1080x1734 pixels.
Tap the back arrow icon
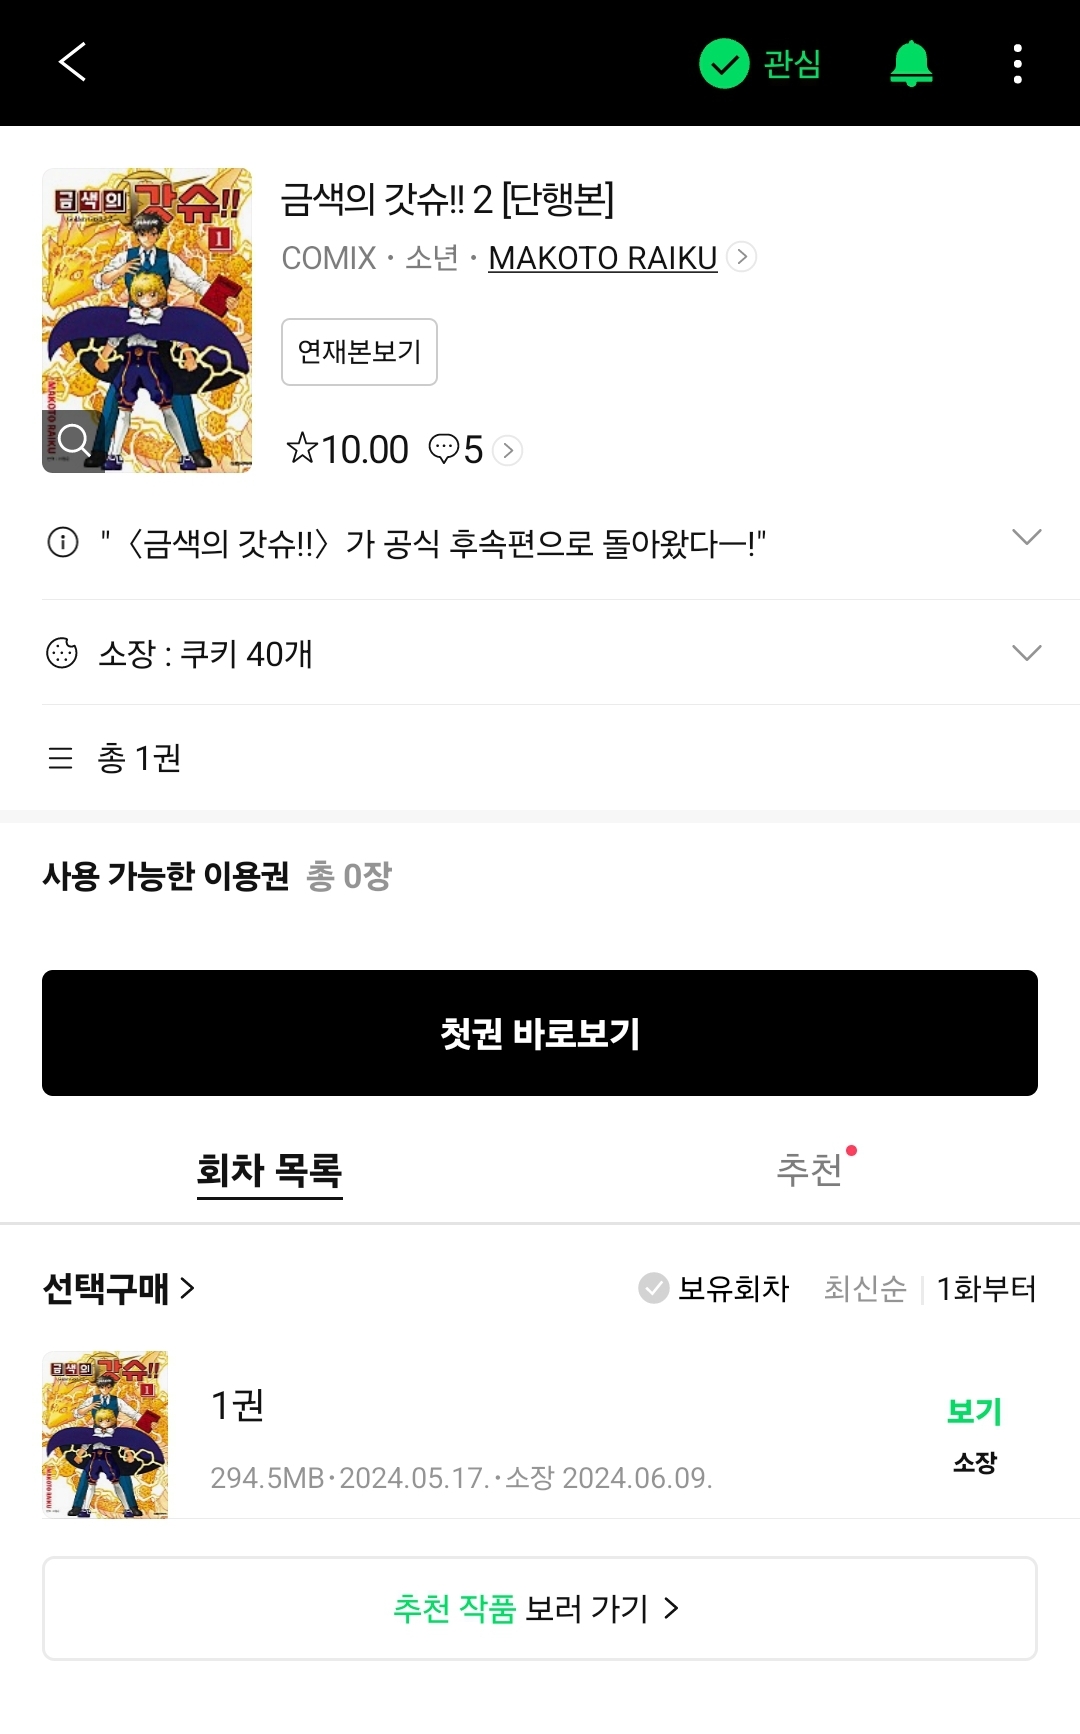pyautogui.click(x=72, y=62)
